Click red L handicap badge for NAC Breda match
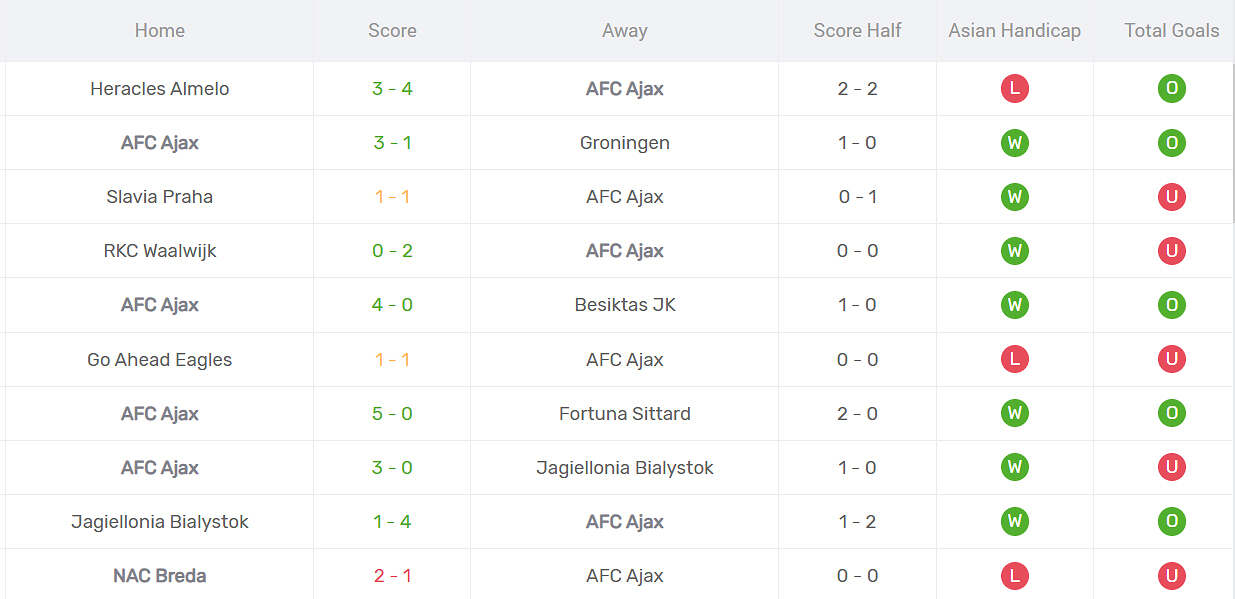Image resolution: width=1235 pixels, height=599 pixels. pos(1014,575)
